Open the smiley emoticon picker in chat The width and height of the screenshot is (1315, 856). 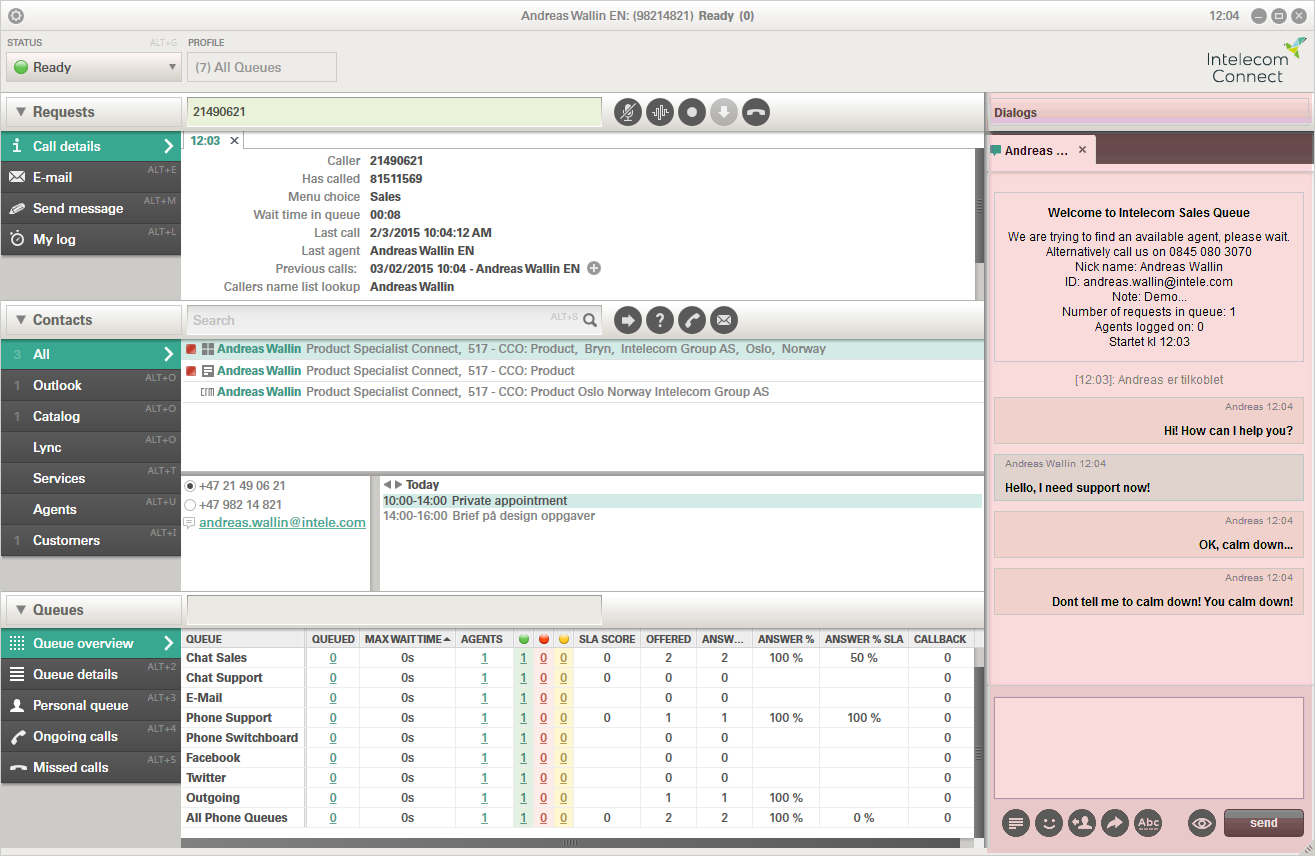(x=1049, y=823)
